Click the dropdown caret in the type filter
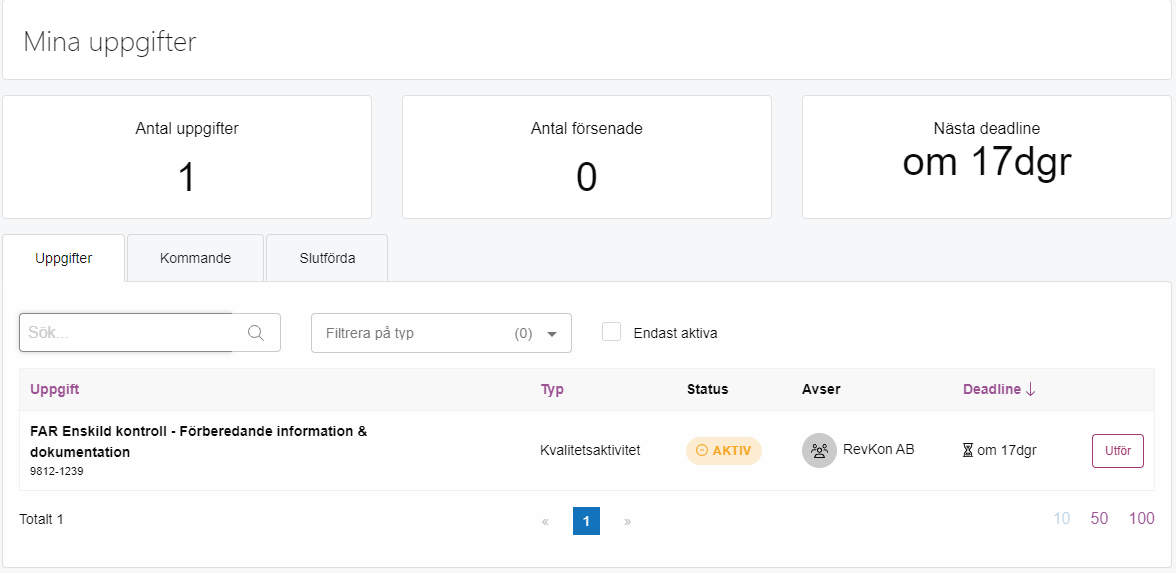Screen dimensions: 1176x573 click(552, 334)
